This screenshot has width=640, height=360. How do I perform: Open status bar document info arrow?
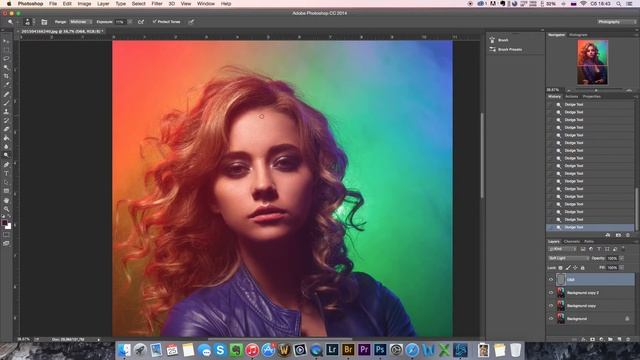coord(98,339)
